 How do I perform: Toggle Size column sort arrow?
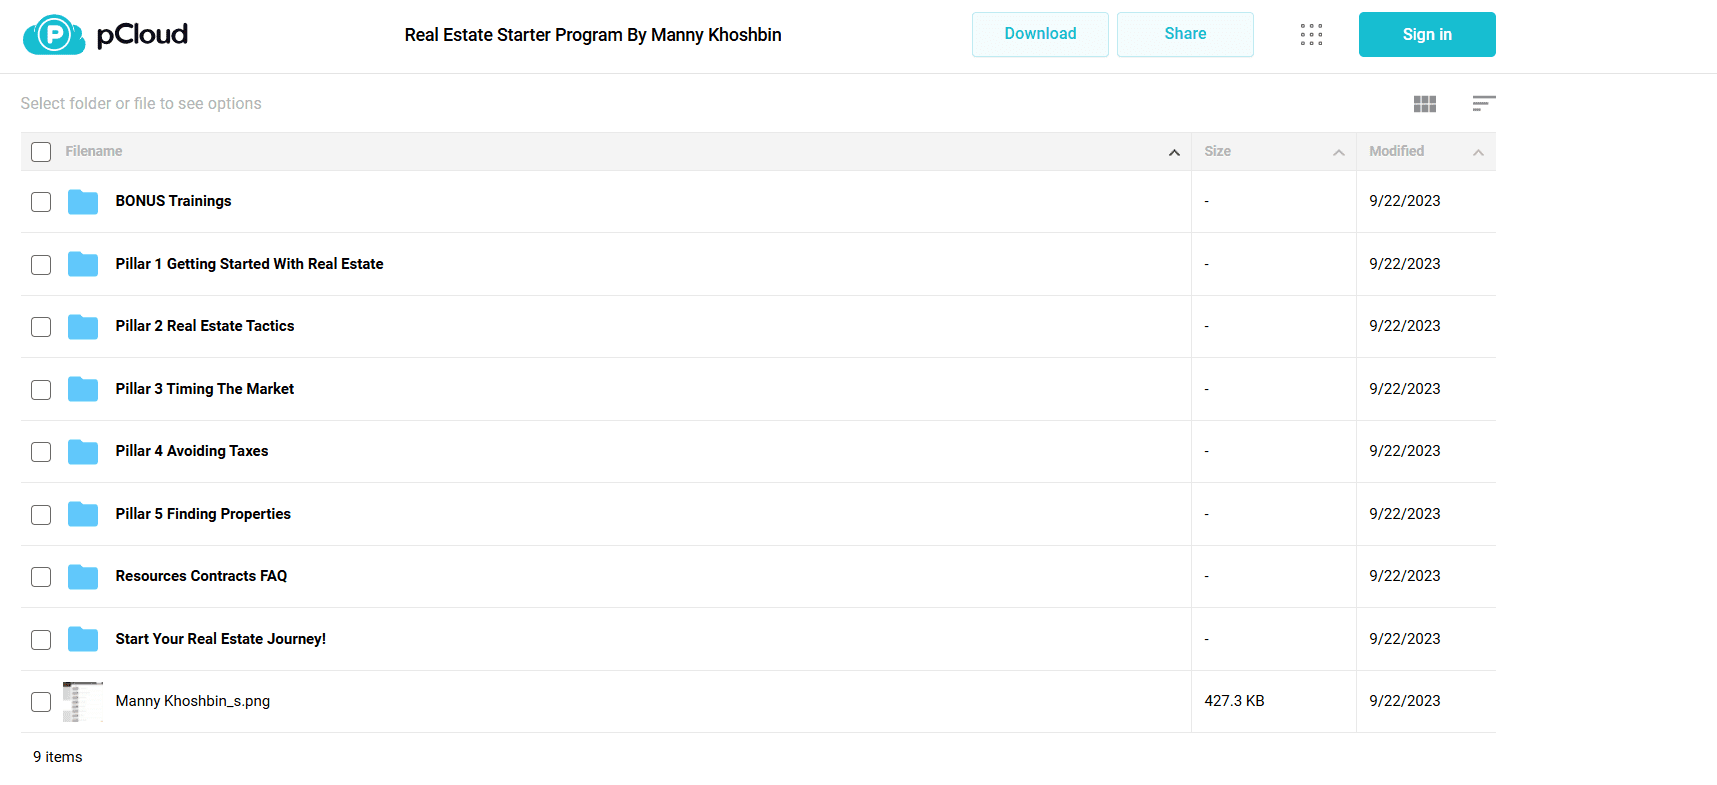pyautogui.click(x=1339, y=153)
